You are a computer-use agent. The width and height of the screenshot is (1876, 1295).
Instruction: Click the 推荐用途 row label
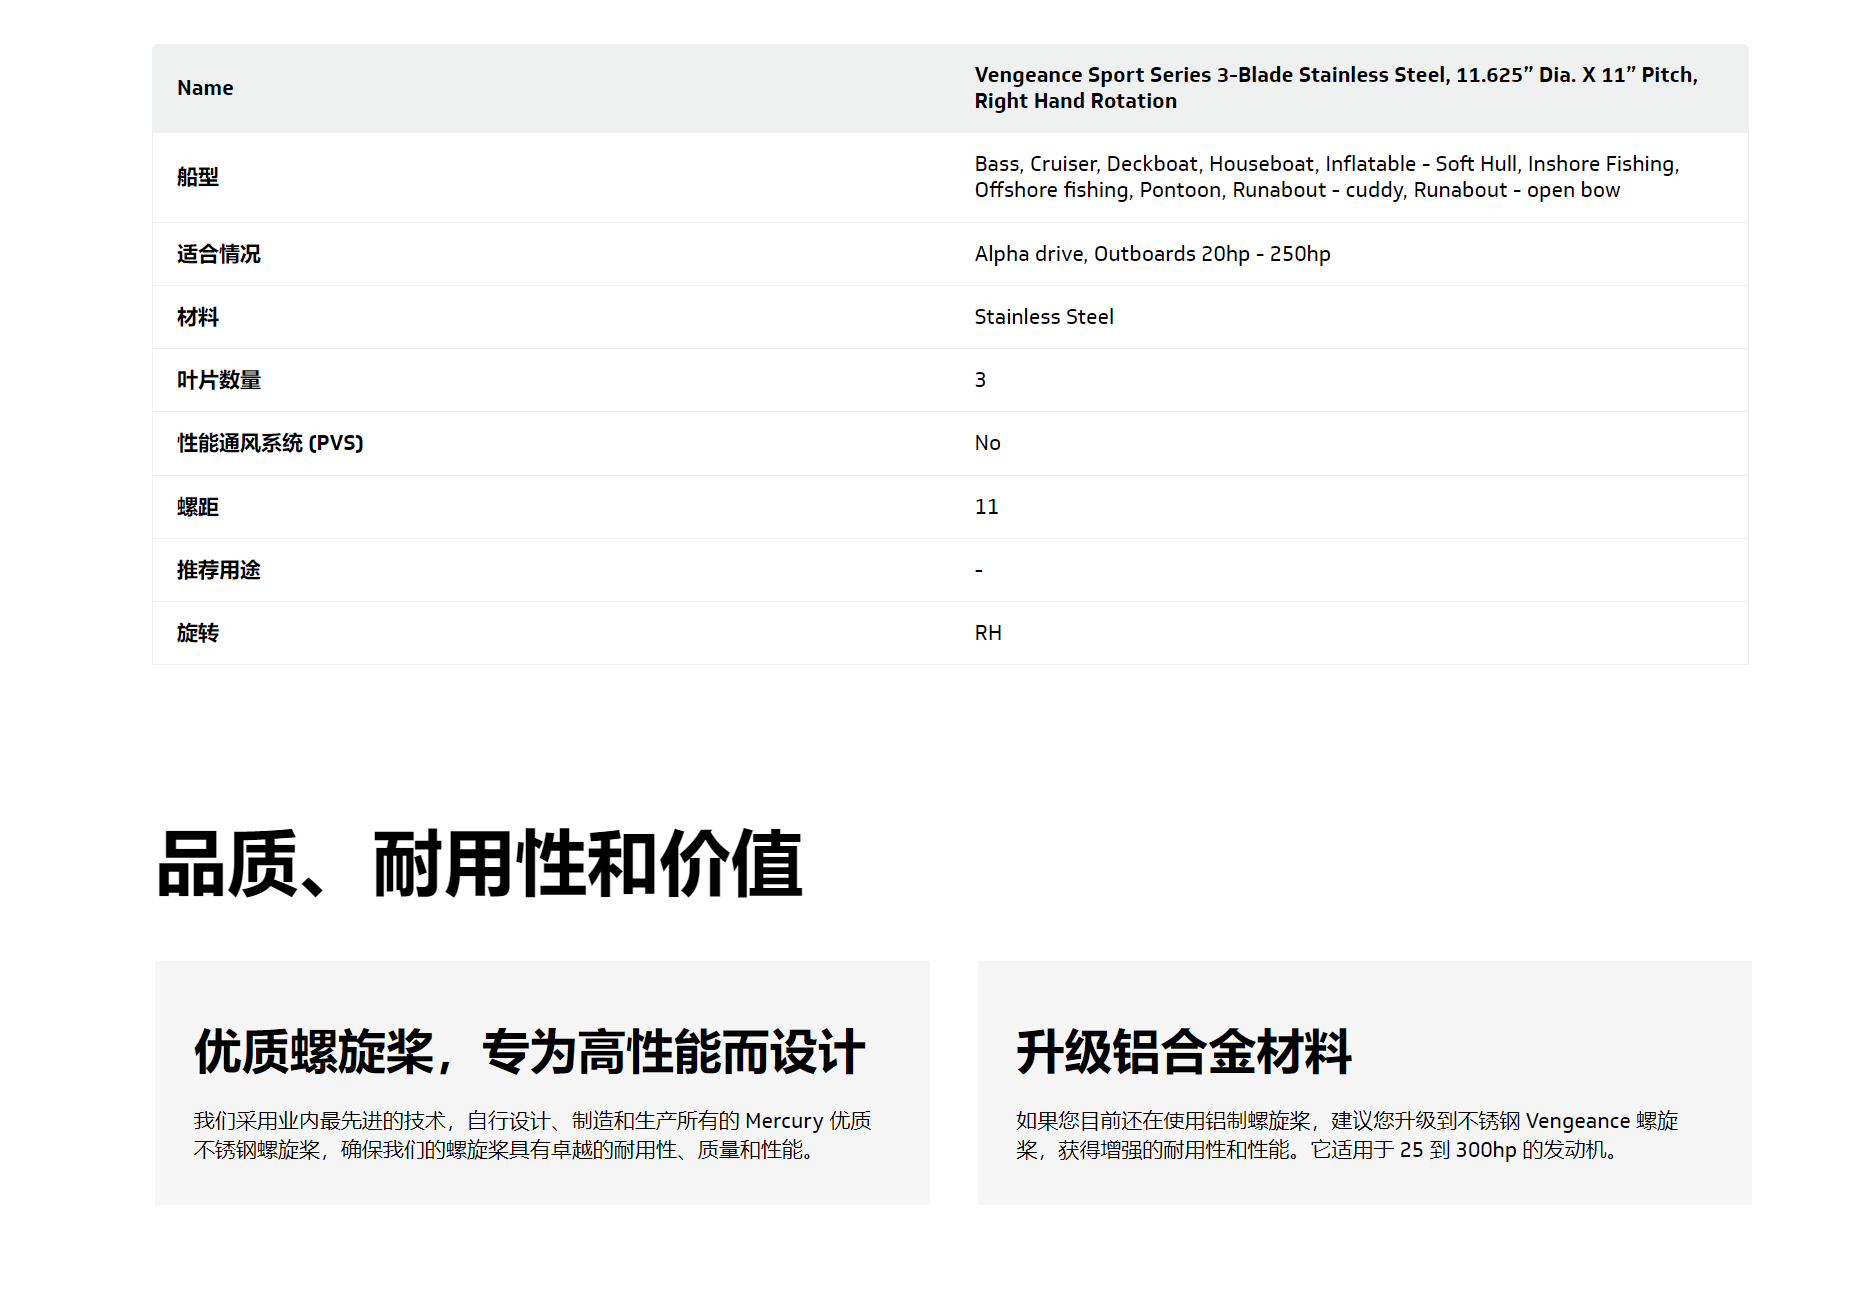[x=219, y=570]
